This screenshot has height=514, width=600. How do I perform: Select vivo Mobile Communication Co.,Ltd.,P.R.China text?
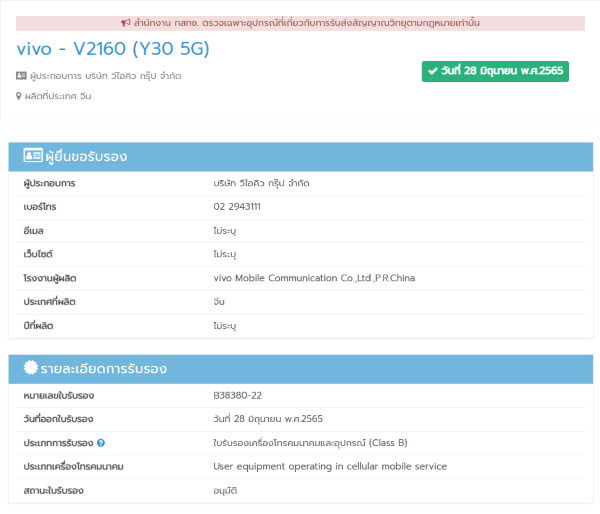(314, 278)
